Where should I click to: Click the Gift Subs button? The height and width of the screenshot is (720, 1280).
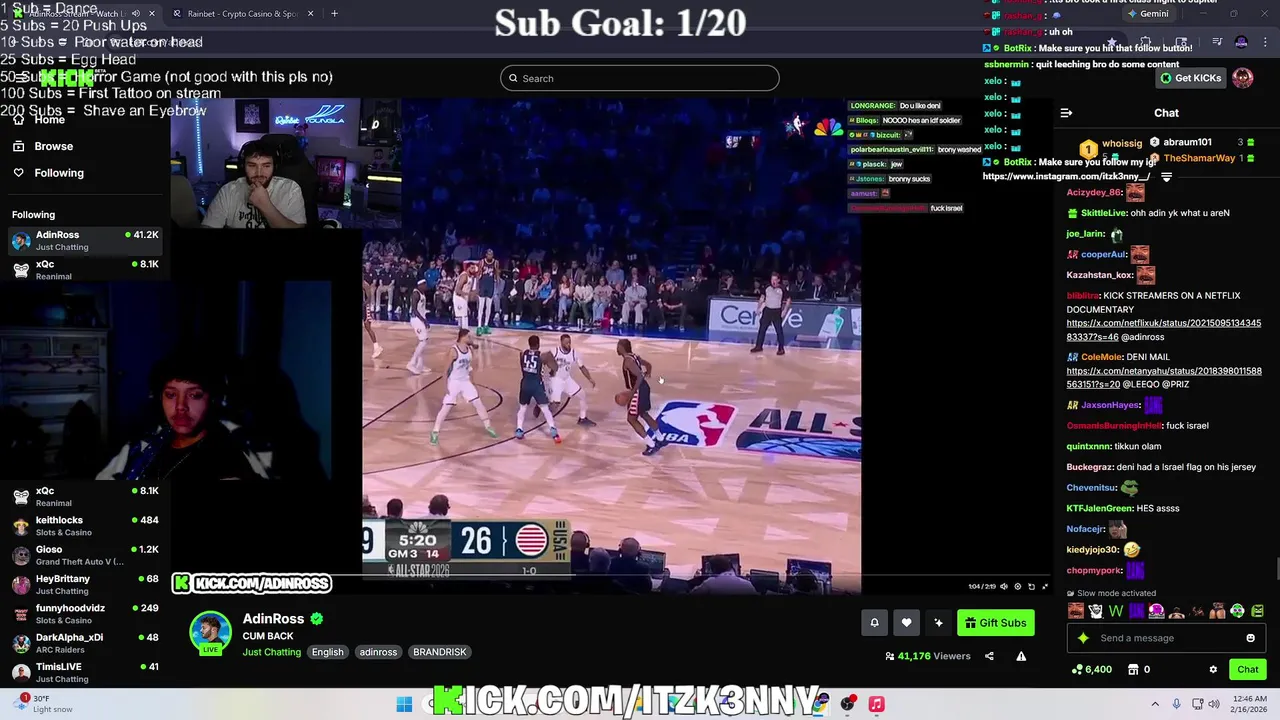pyautogui.click(x=995, y=623)
